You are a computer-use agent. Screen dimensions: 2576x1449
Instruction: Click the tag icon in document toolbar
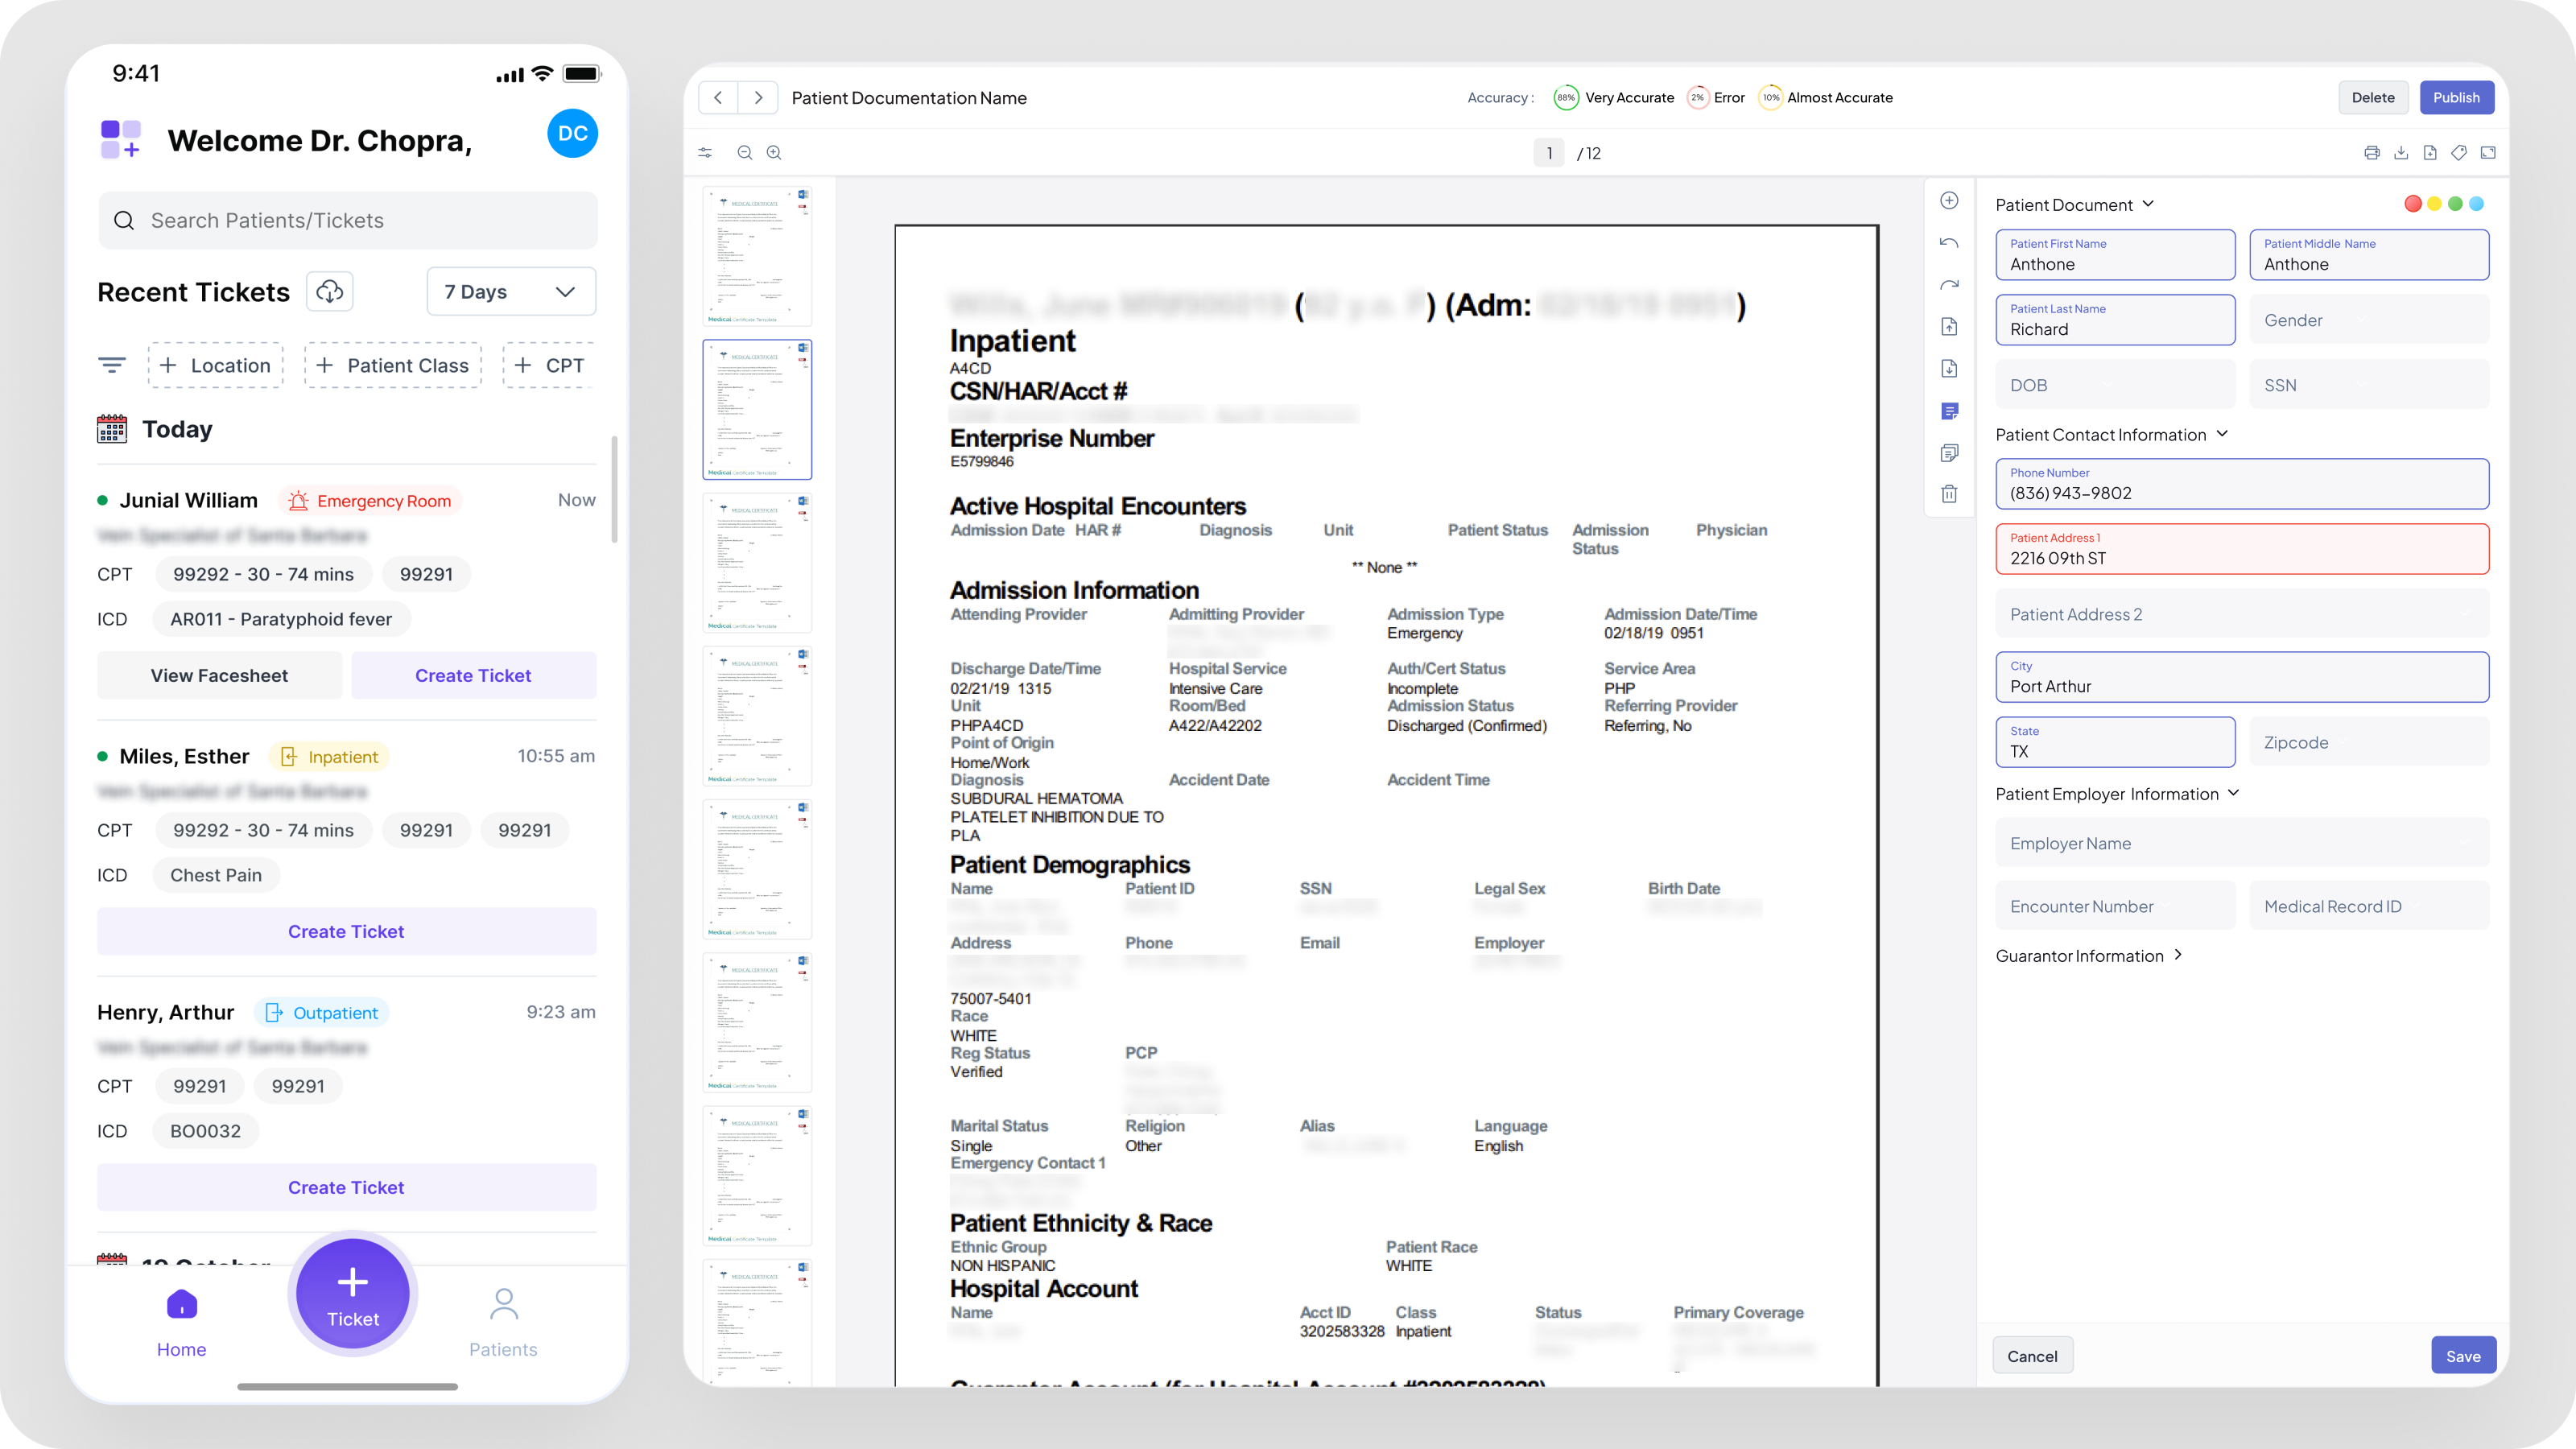tap(2459, 153)
